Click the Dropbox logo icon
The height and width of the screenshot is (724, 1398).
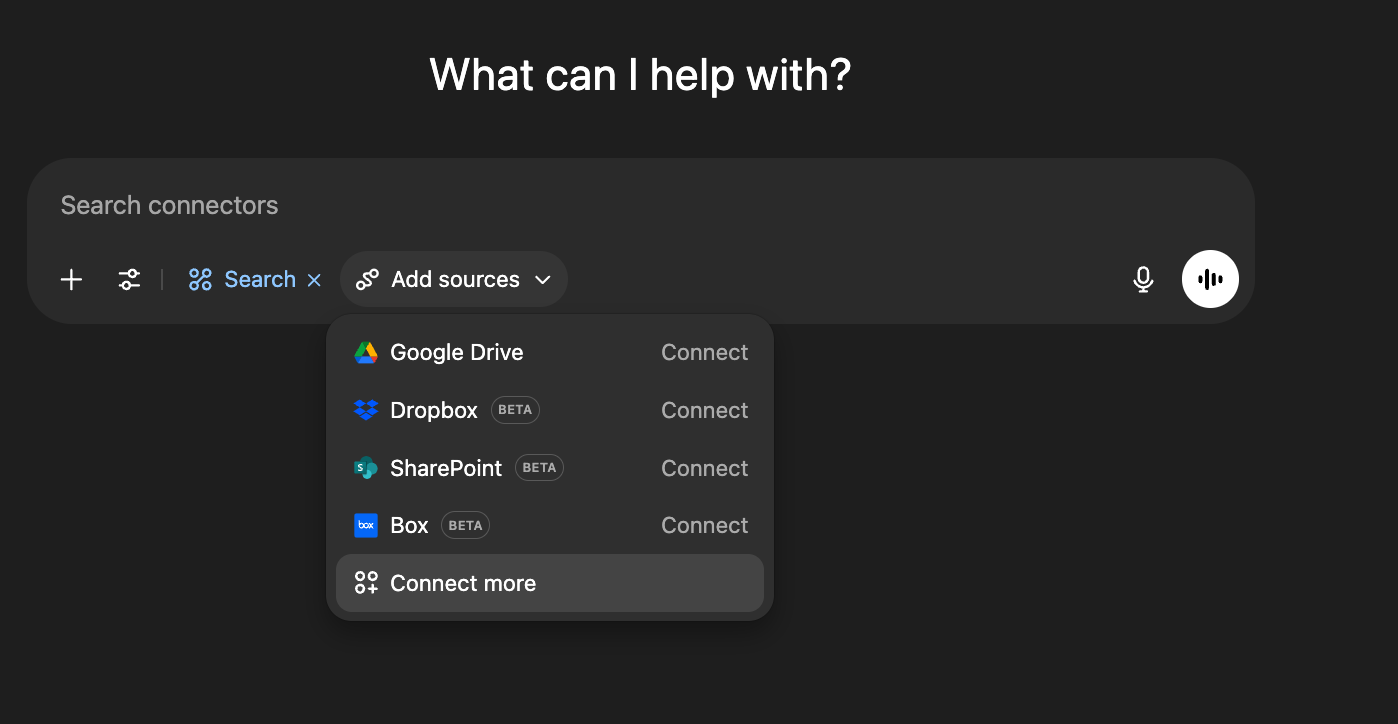(x=366, y=410)
